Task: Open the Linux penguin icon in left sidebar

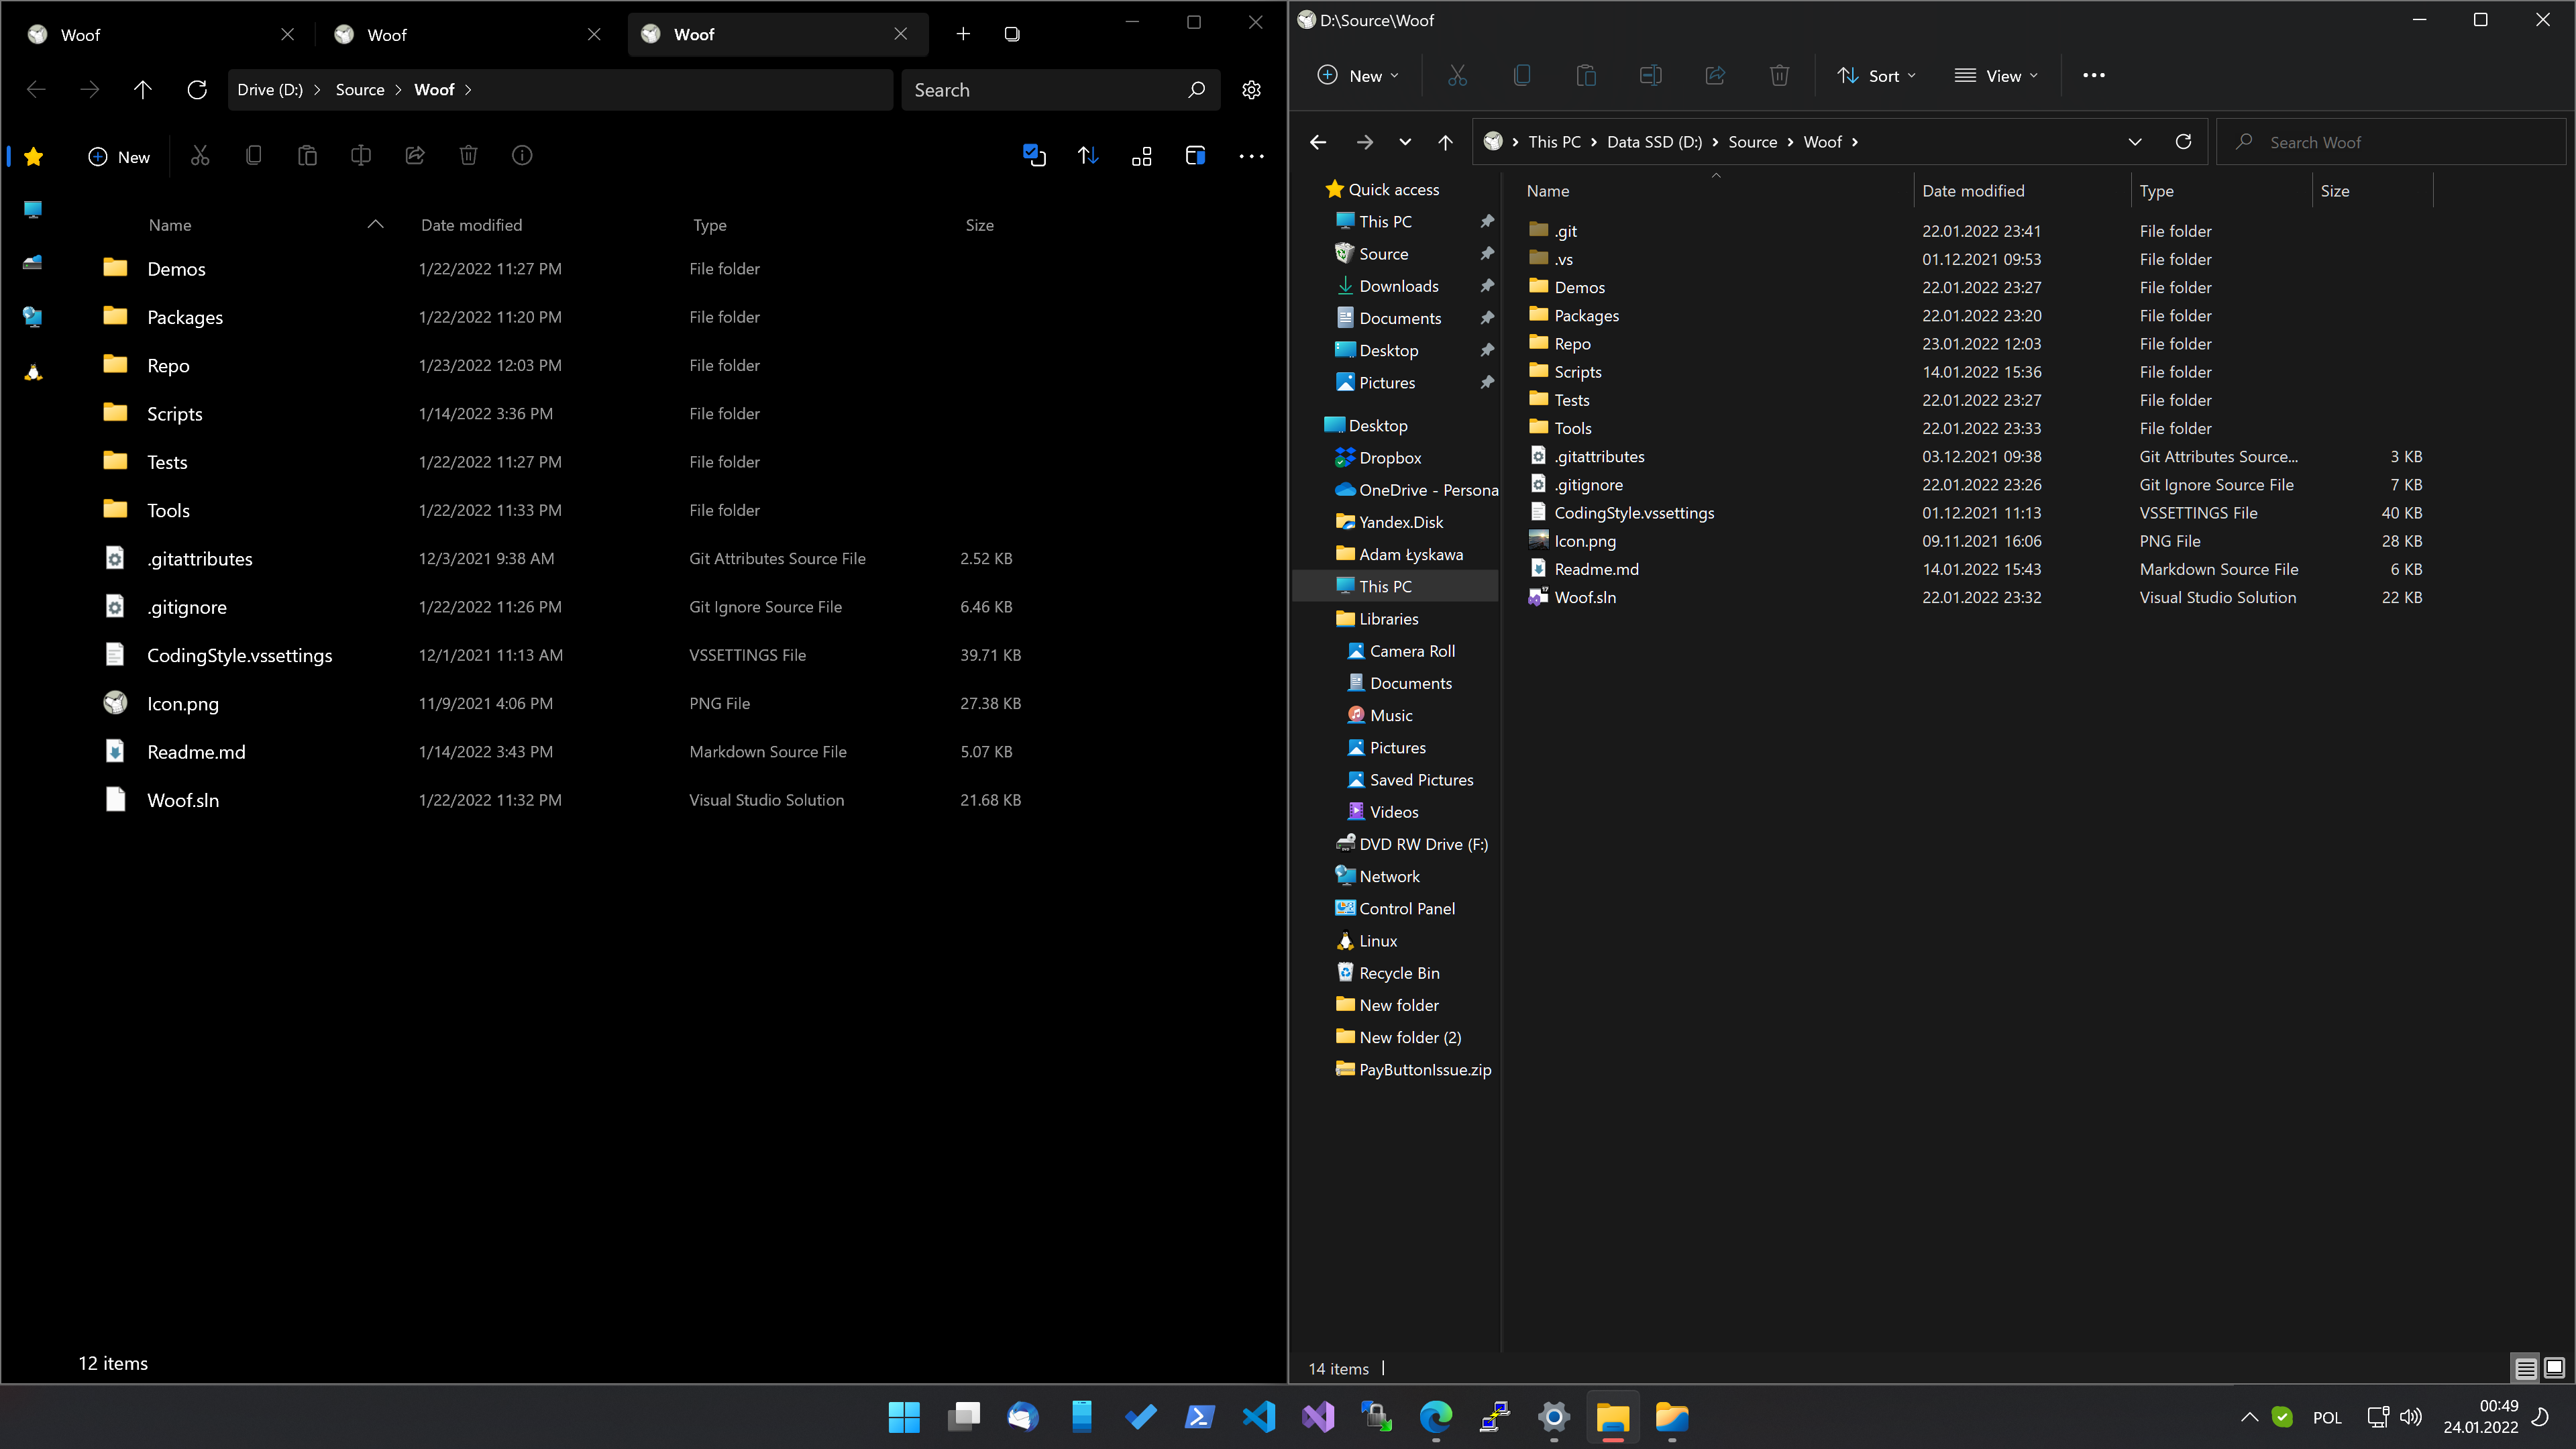Action: coord(33,372)
